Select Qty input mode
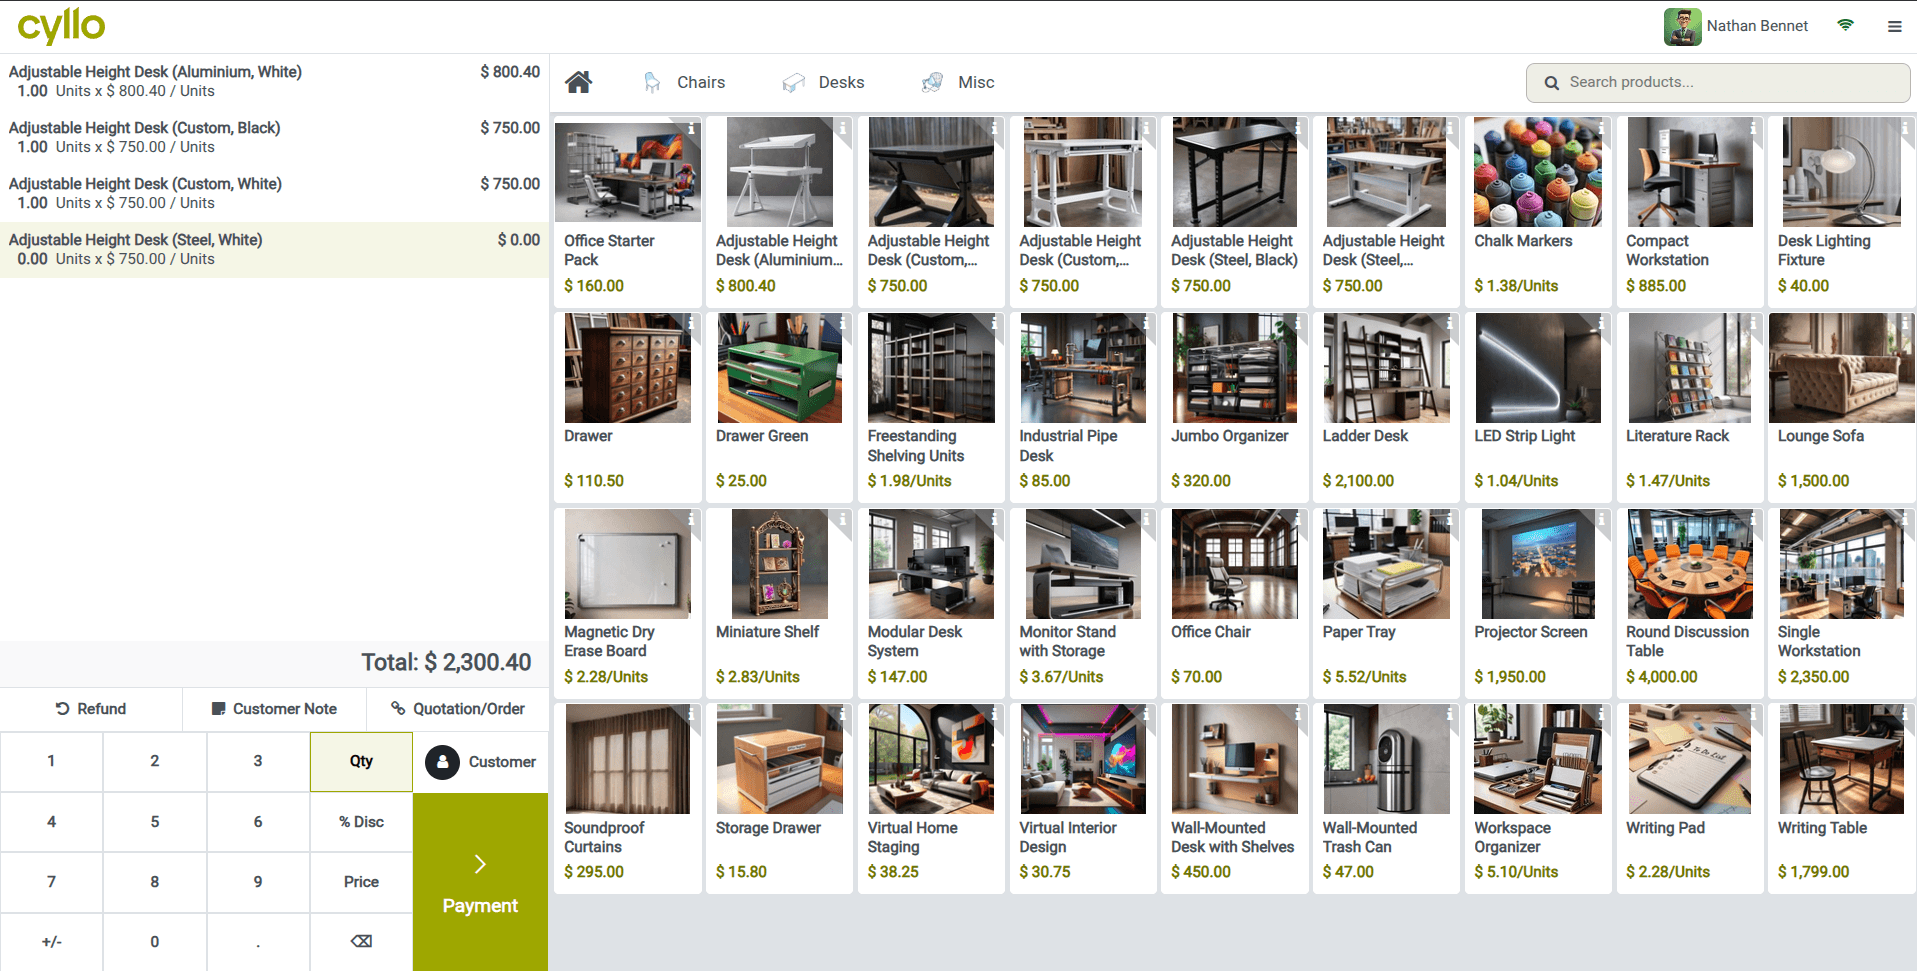1917x971 pixels. (x=360, y=761)
